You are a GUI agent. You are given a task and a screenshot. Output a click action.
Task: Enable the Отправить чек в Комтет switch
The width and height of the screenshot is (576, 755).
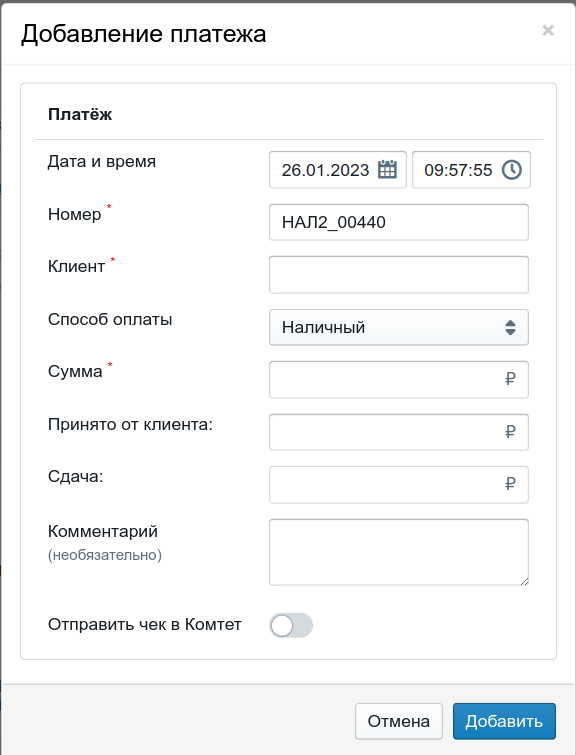point(291,625)
